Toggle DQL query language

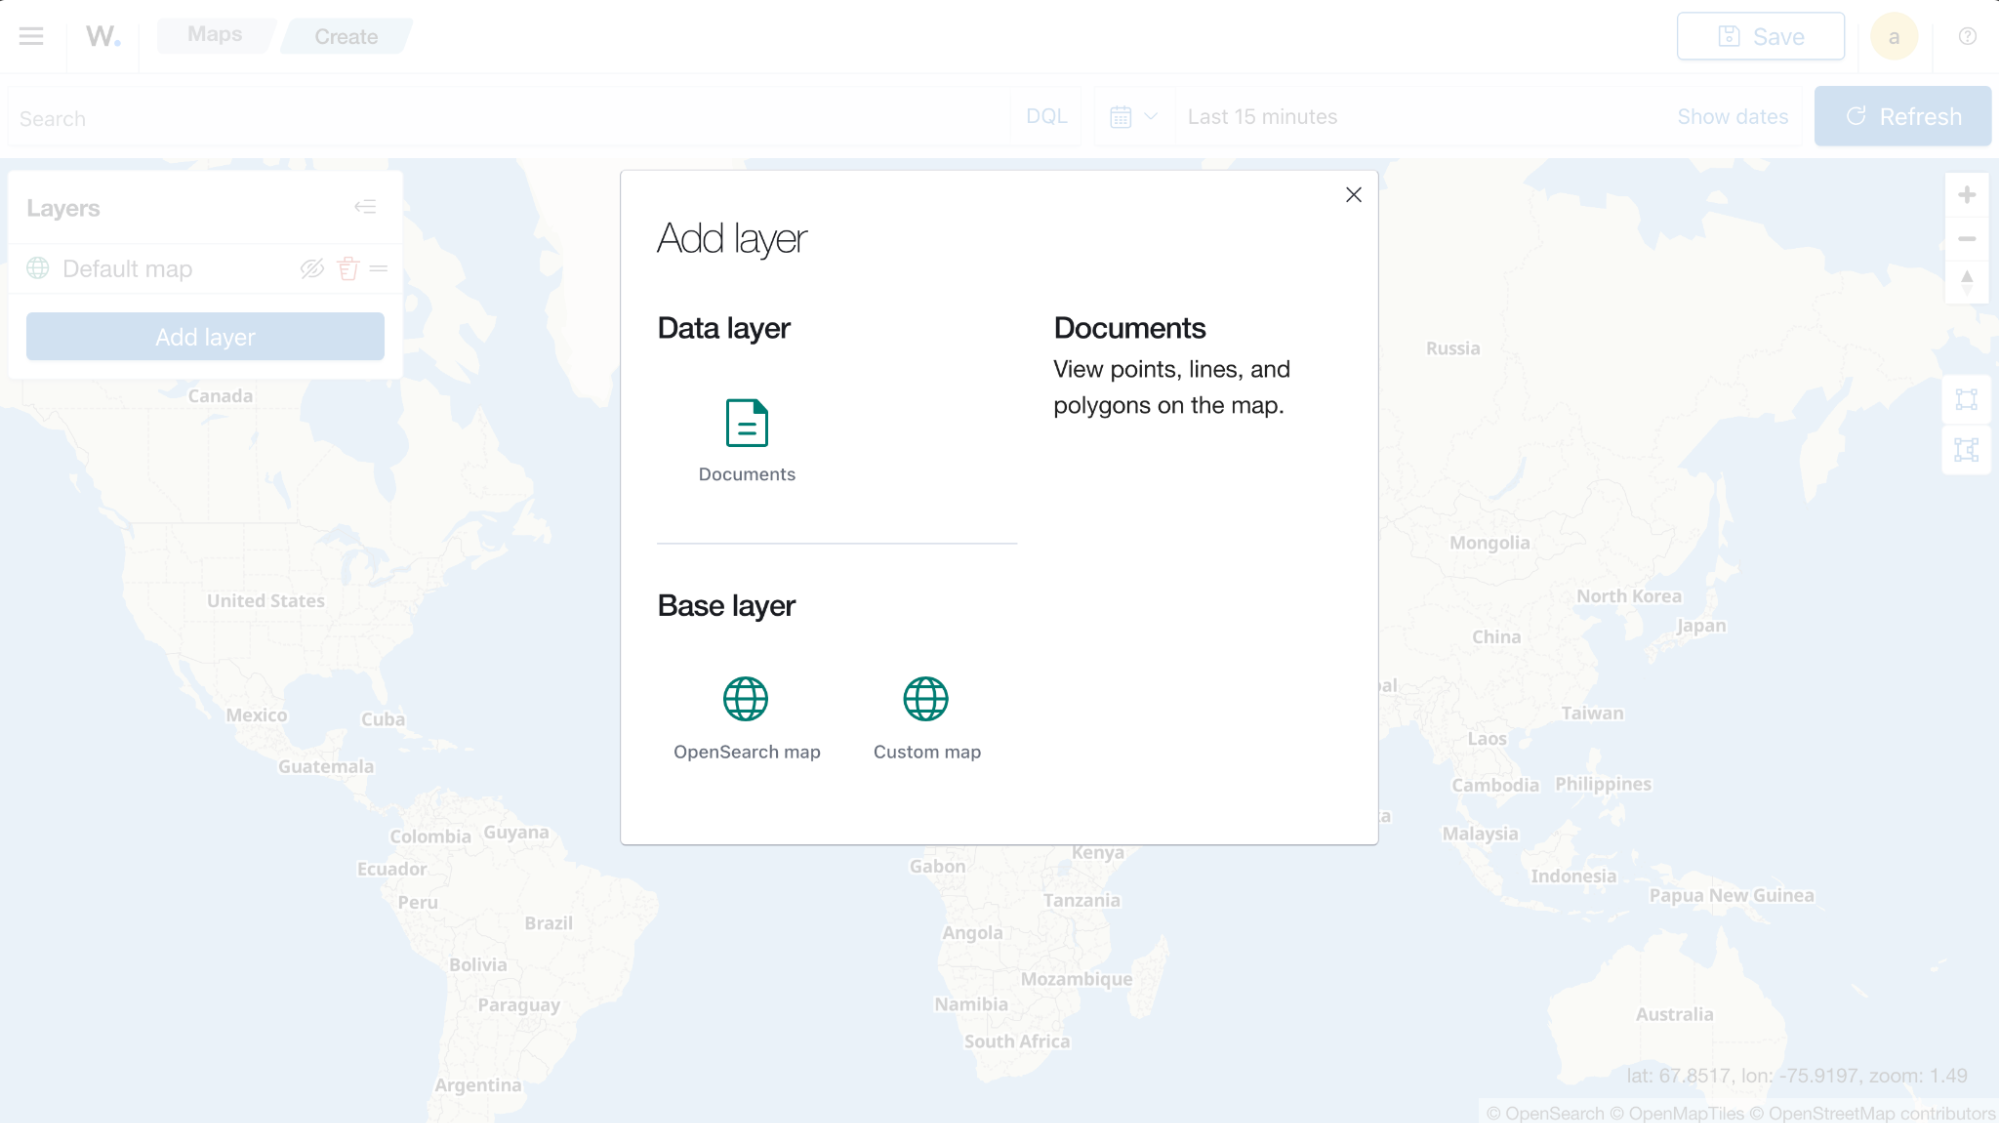(1045, 116)
